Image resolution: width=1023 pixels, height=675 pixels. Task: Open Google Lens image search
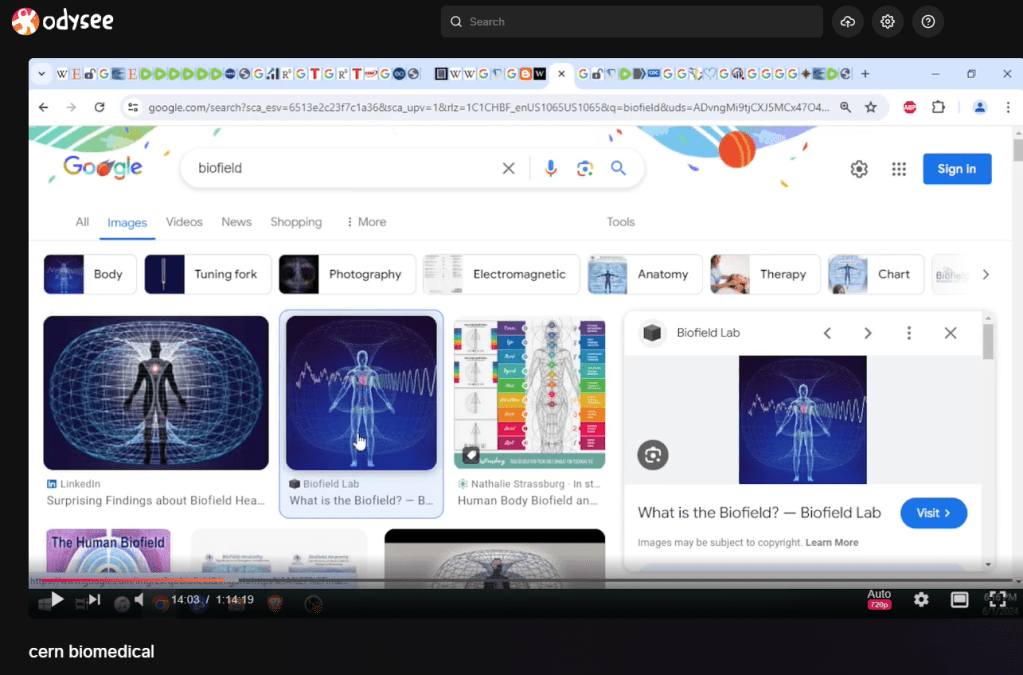pyautogui.click(x=585, y=169)
